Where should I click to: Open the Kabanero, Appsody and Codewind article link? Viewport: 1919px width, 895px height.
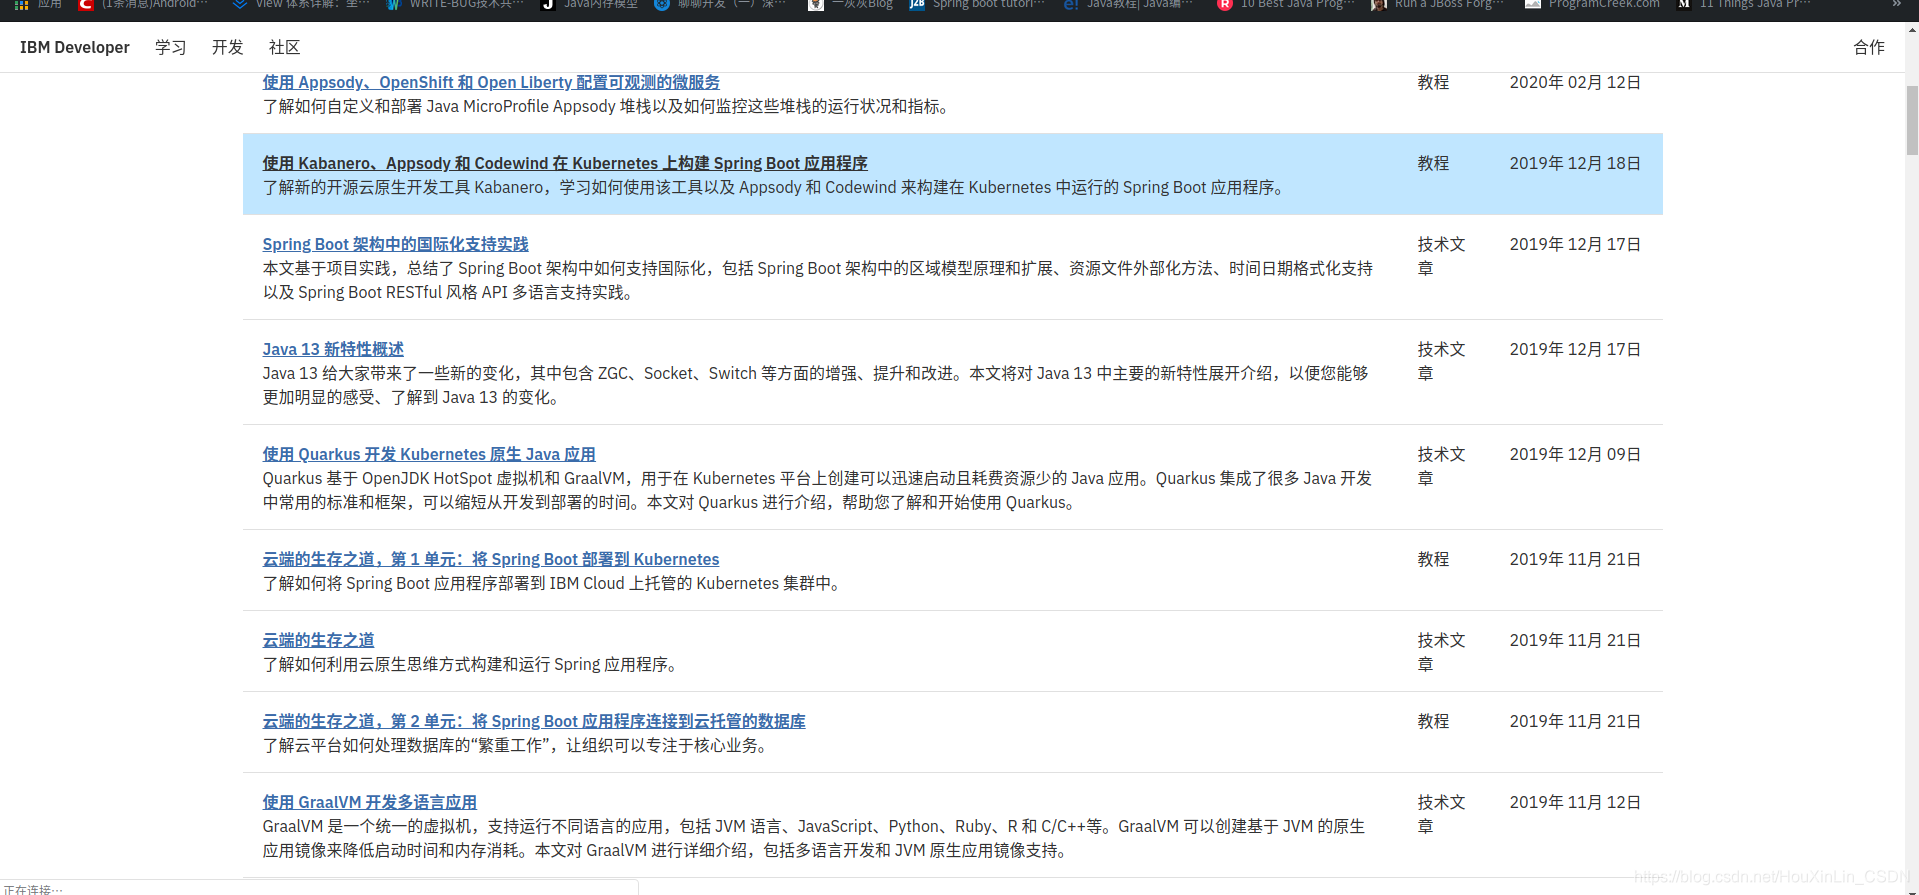[x=565, y=163]
